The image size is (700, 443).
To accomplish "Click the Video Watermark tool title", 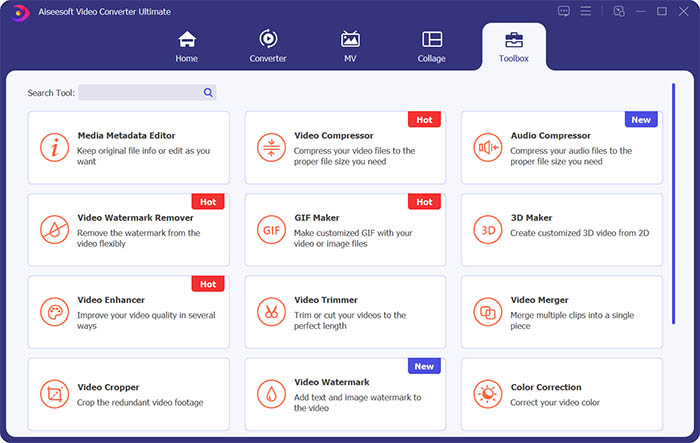I will pos(332,382).
